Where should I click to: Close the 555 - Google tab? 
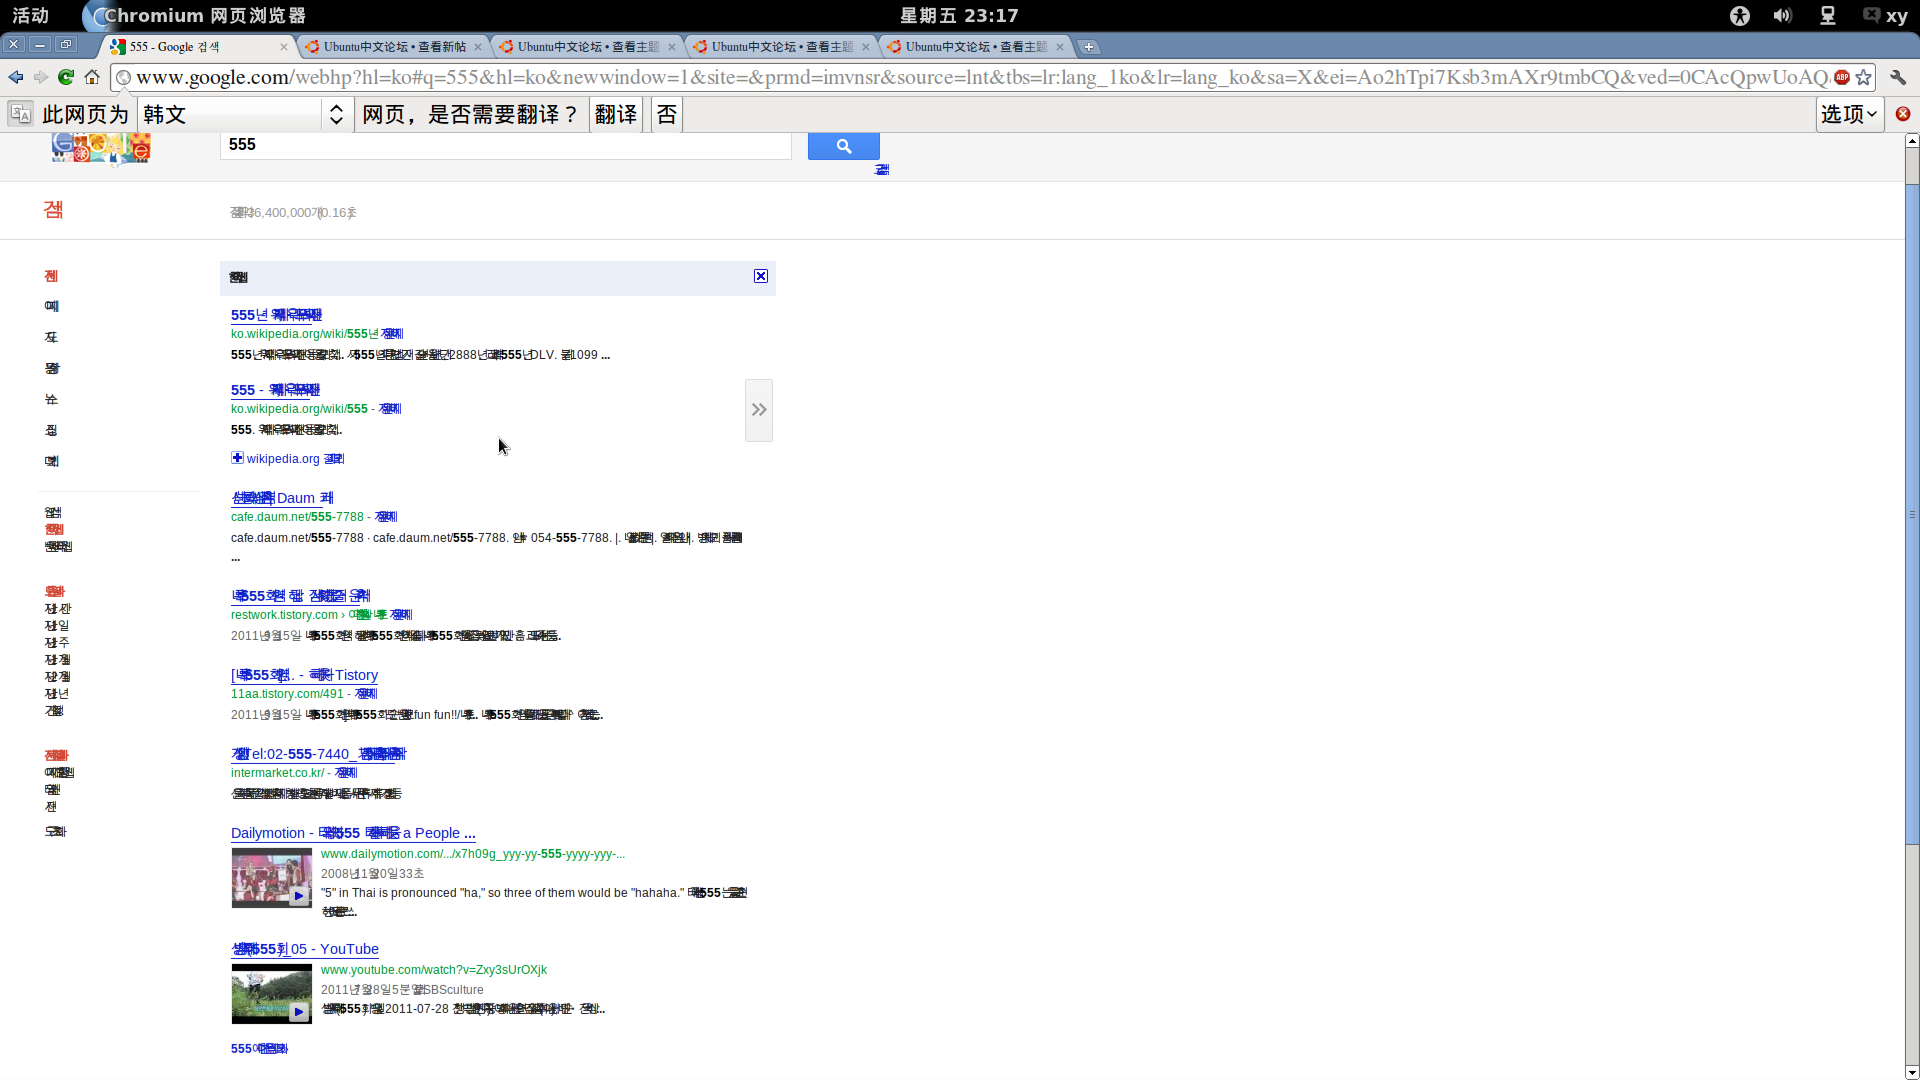click(x=283, y=47)
